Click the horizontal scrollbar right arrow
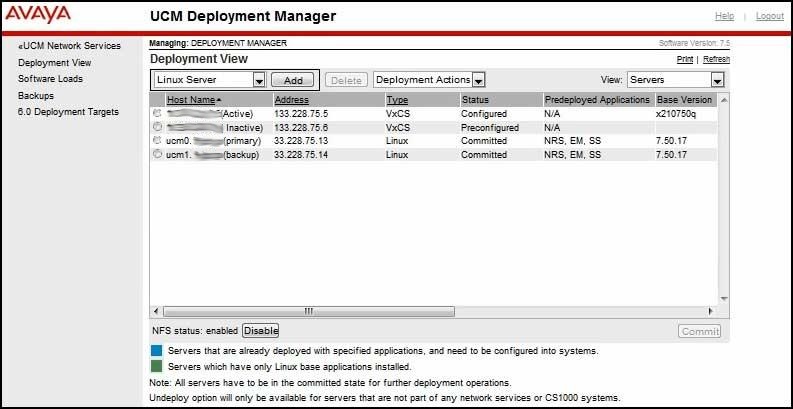The height and width of the screenshot is (409, 793). [x=711, y=311]
